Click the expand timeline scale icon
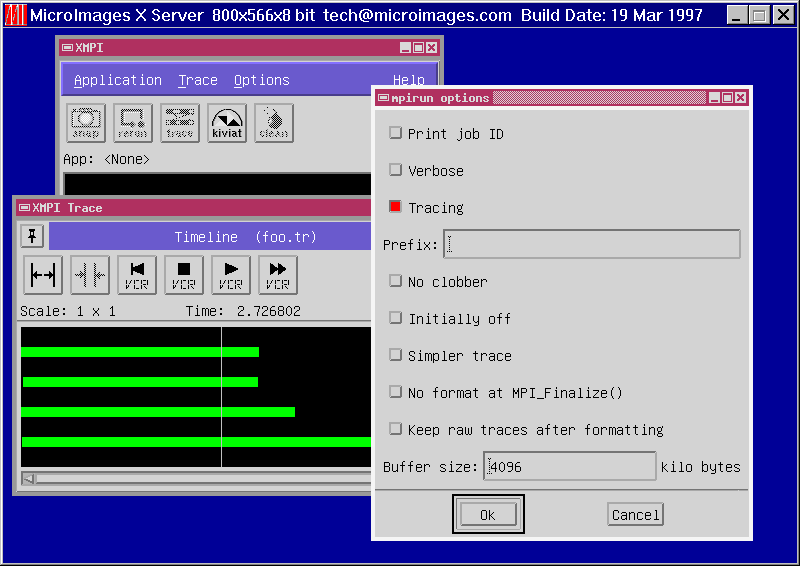The width and height of the screenshot is (800, 566). (43, 275)
